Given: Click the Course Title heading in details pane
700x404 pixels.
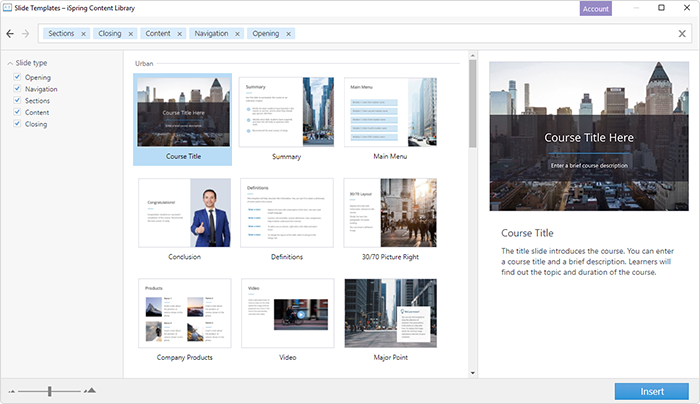Looking at the screenshot, I should [x=527, y=233].
